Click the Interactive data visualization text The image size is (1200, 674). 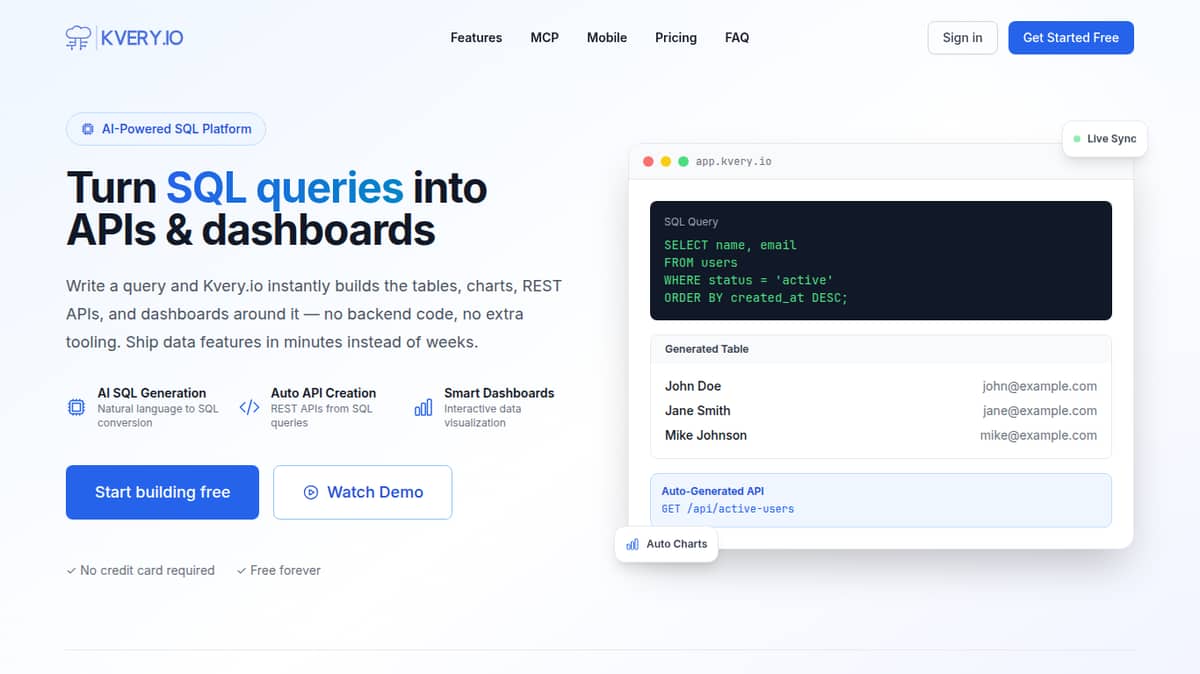[x=482, y=416]
